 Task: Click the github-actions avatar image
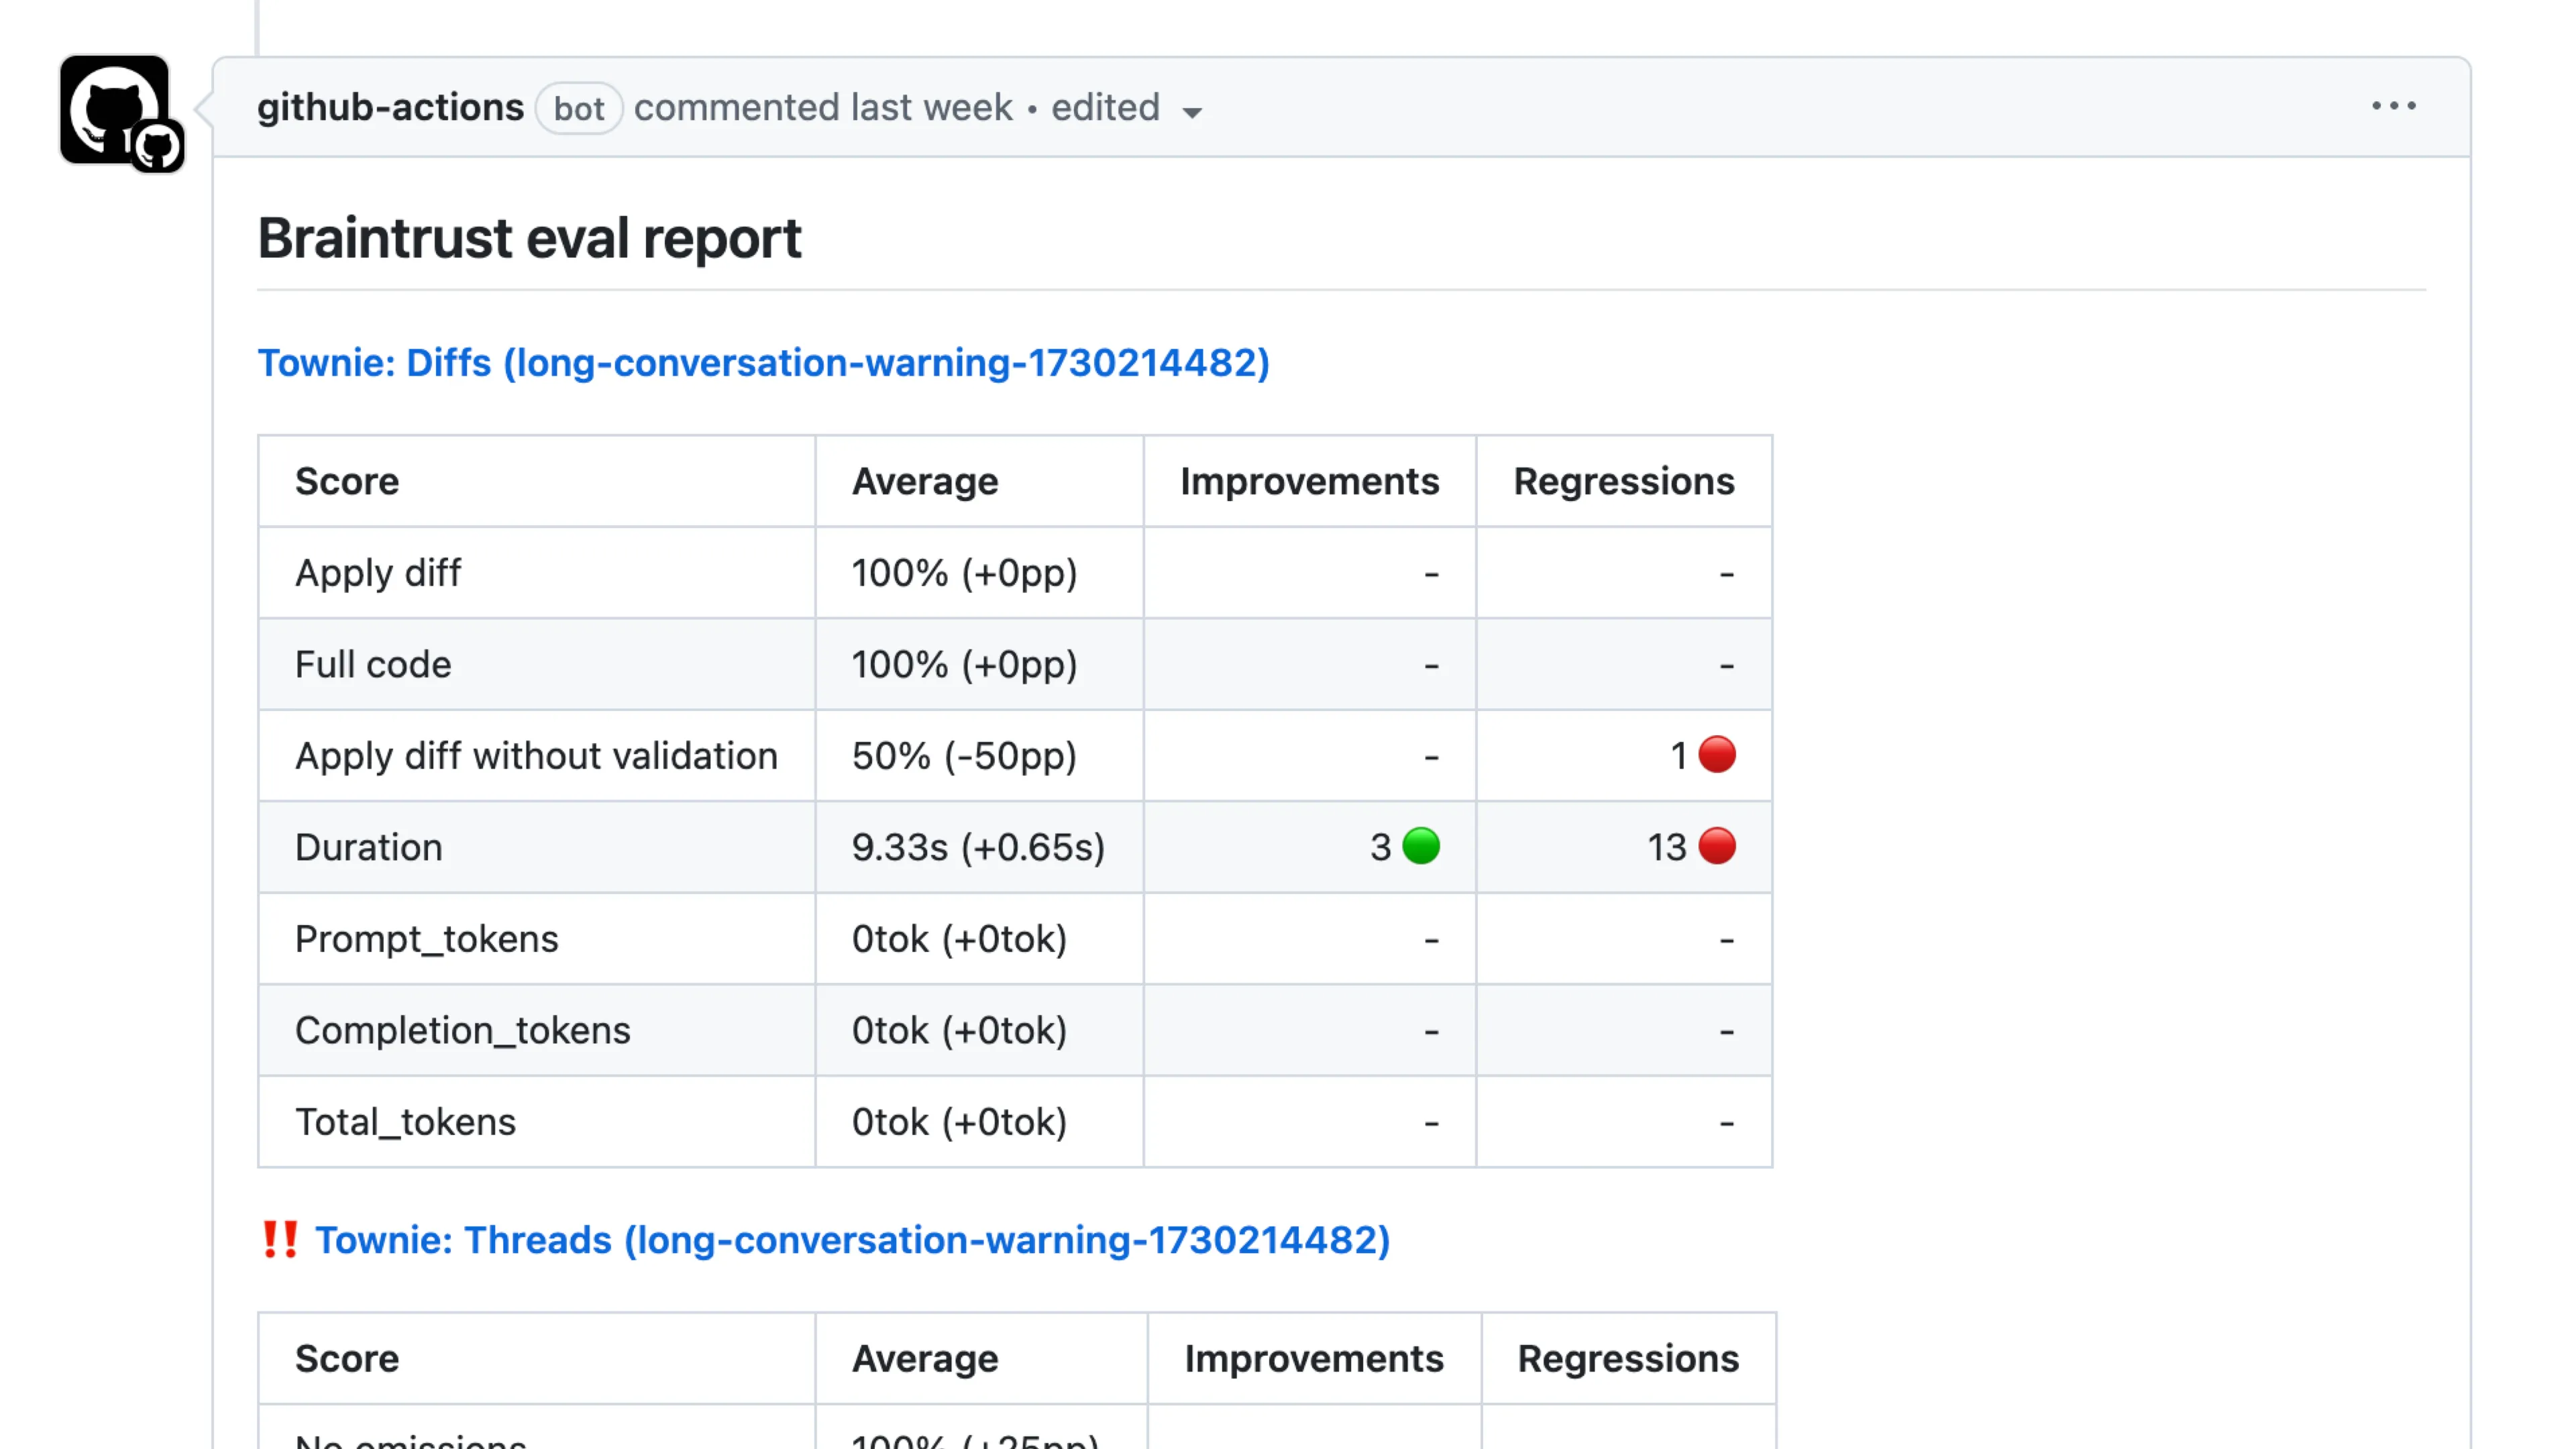pyautogui.click(x=104, y=103)
